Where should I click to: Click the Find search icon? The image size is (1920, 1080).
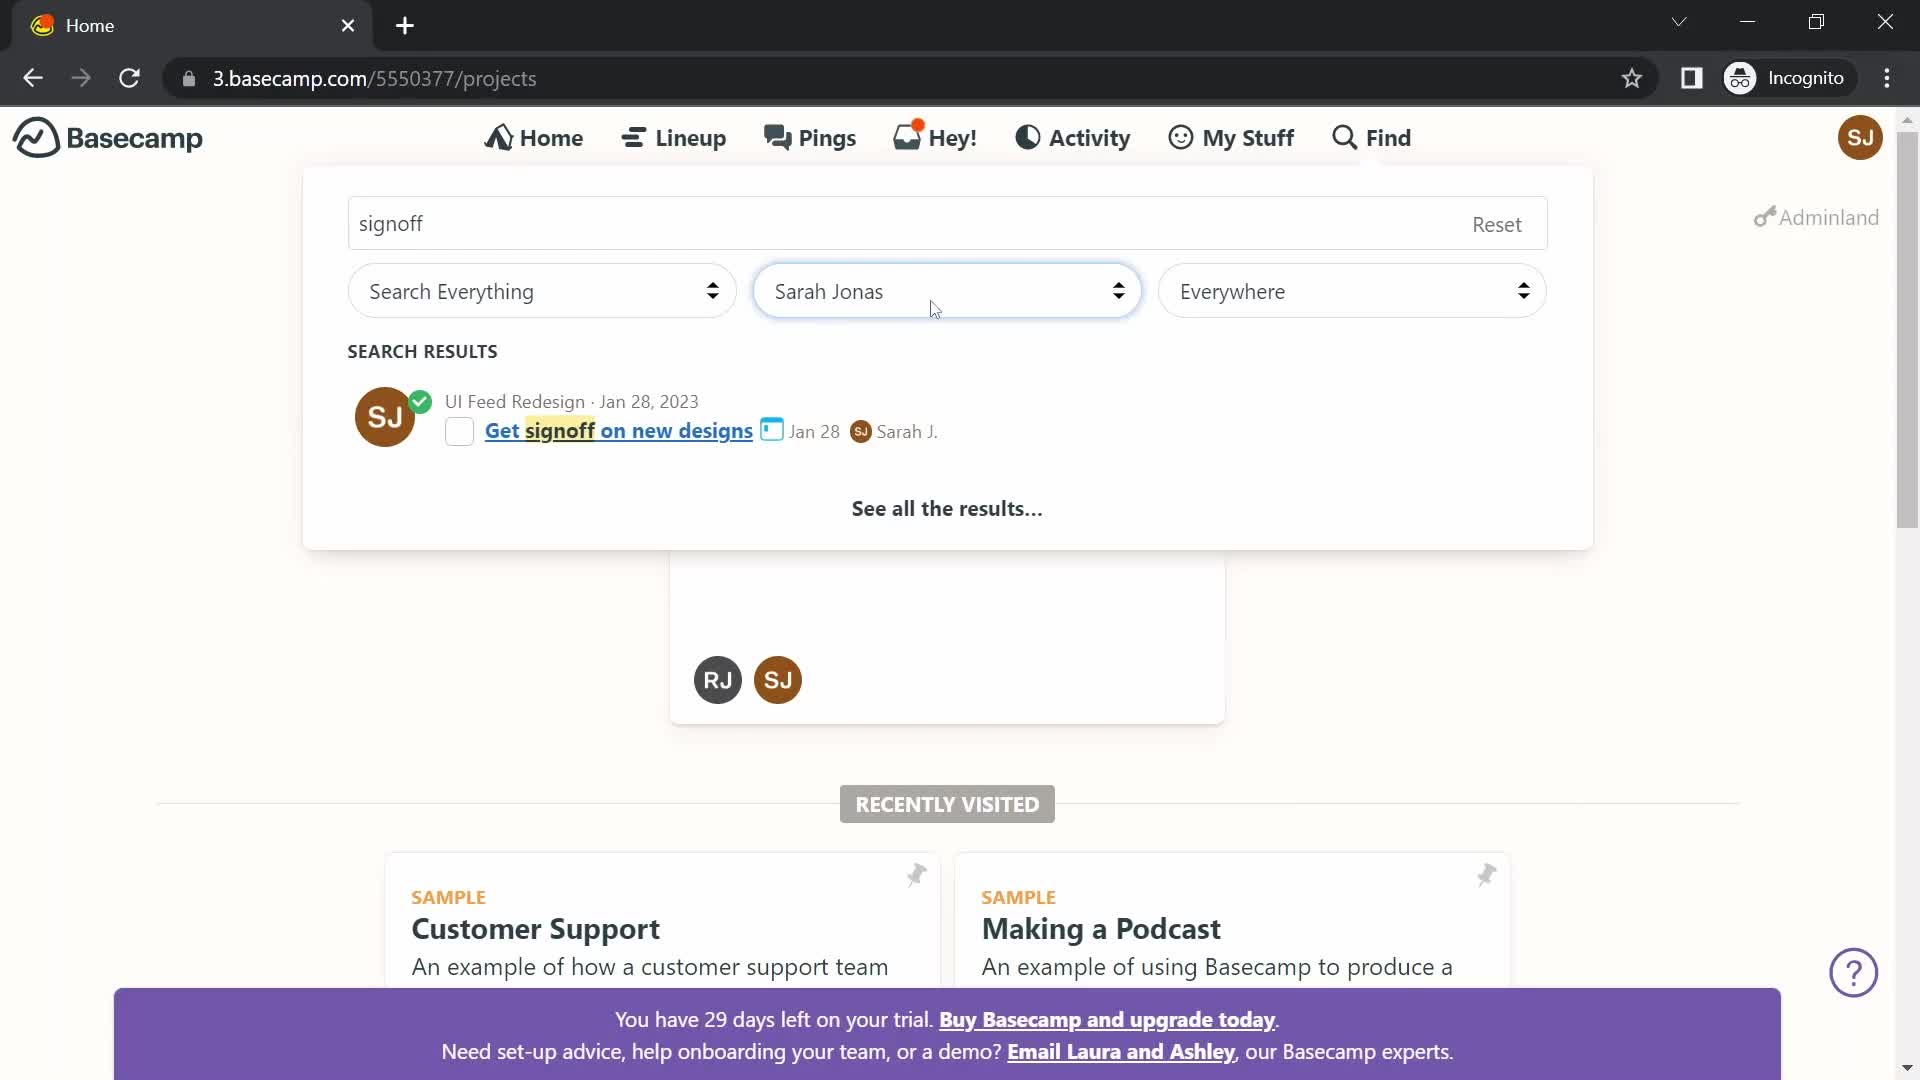1344,137
